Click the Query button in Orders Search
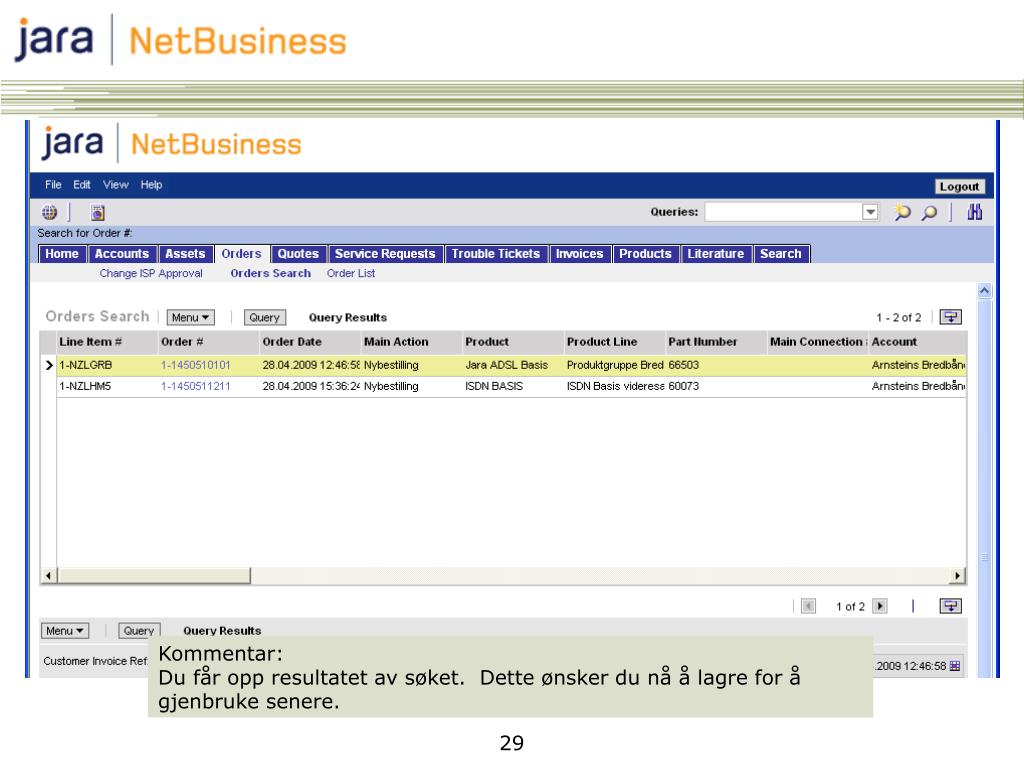Viewport: 1024px width, 768px height. 264,317
